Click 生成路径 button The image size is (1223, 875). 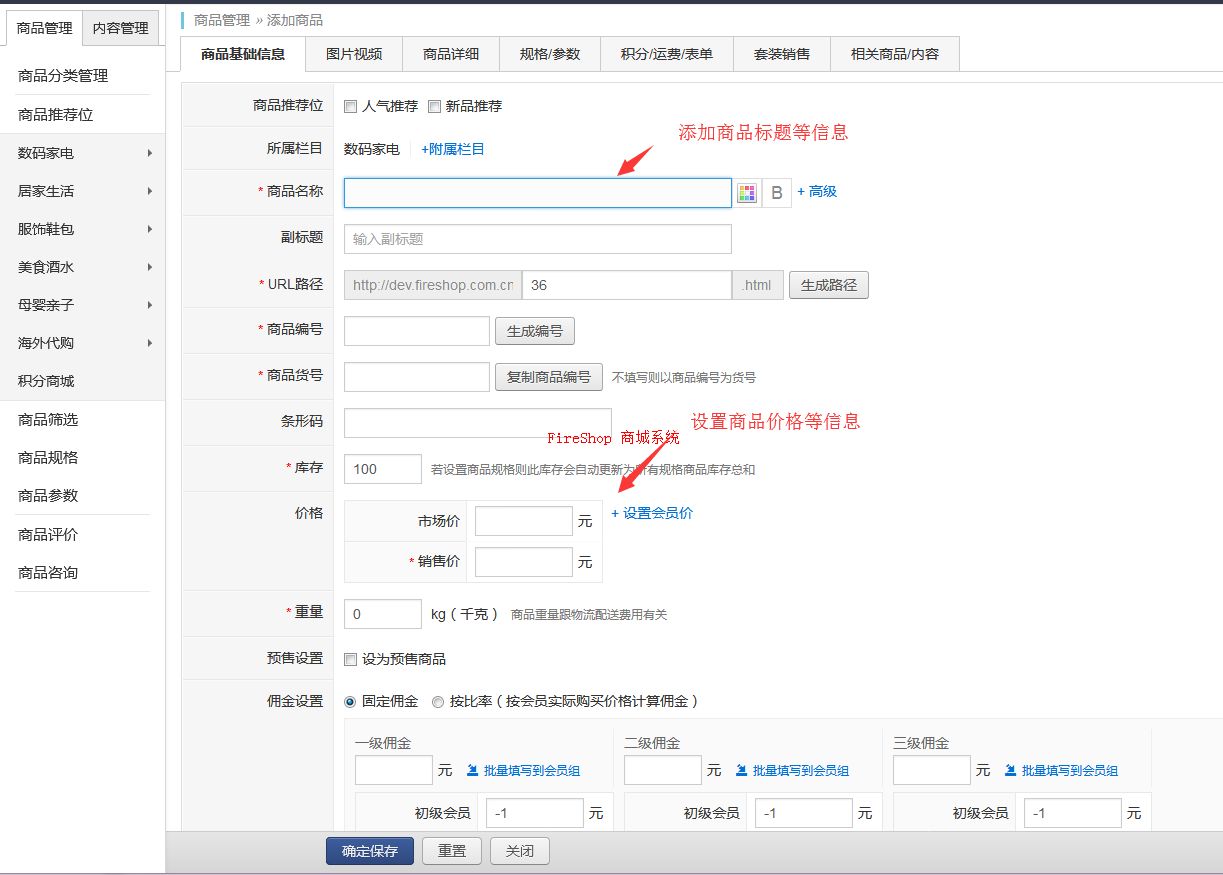coord(829,285)
